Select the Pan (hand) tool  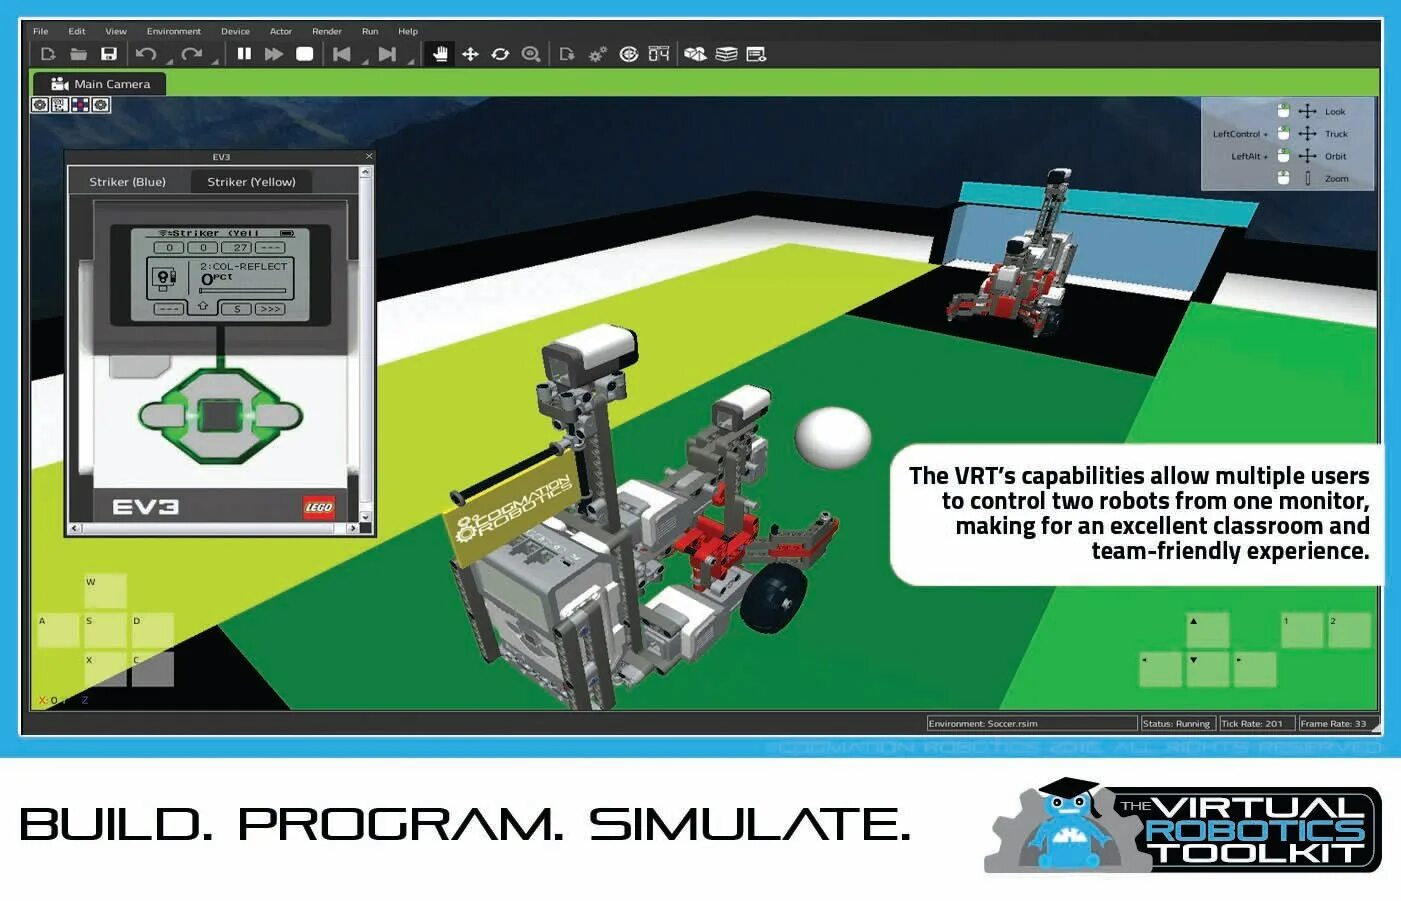click(441, 54)
